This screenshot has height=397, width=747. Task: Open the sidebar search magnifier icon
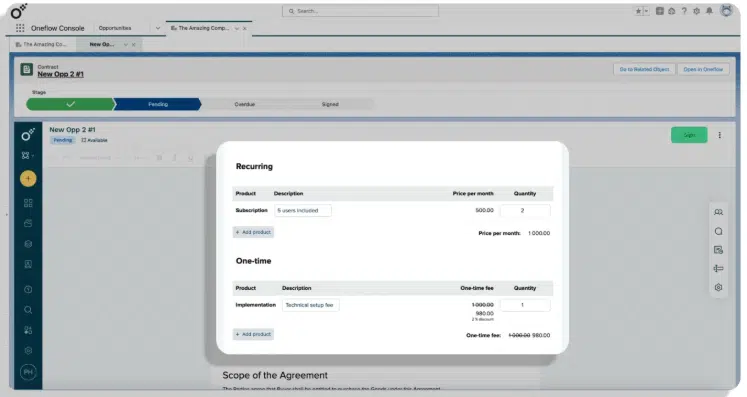click(28, 310)
